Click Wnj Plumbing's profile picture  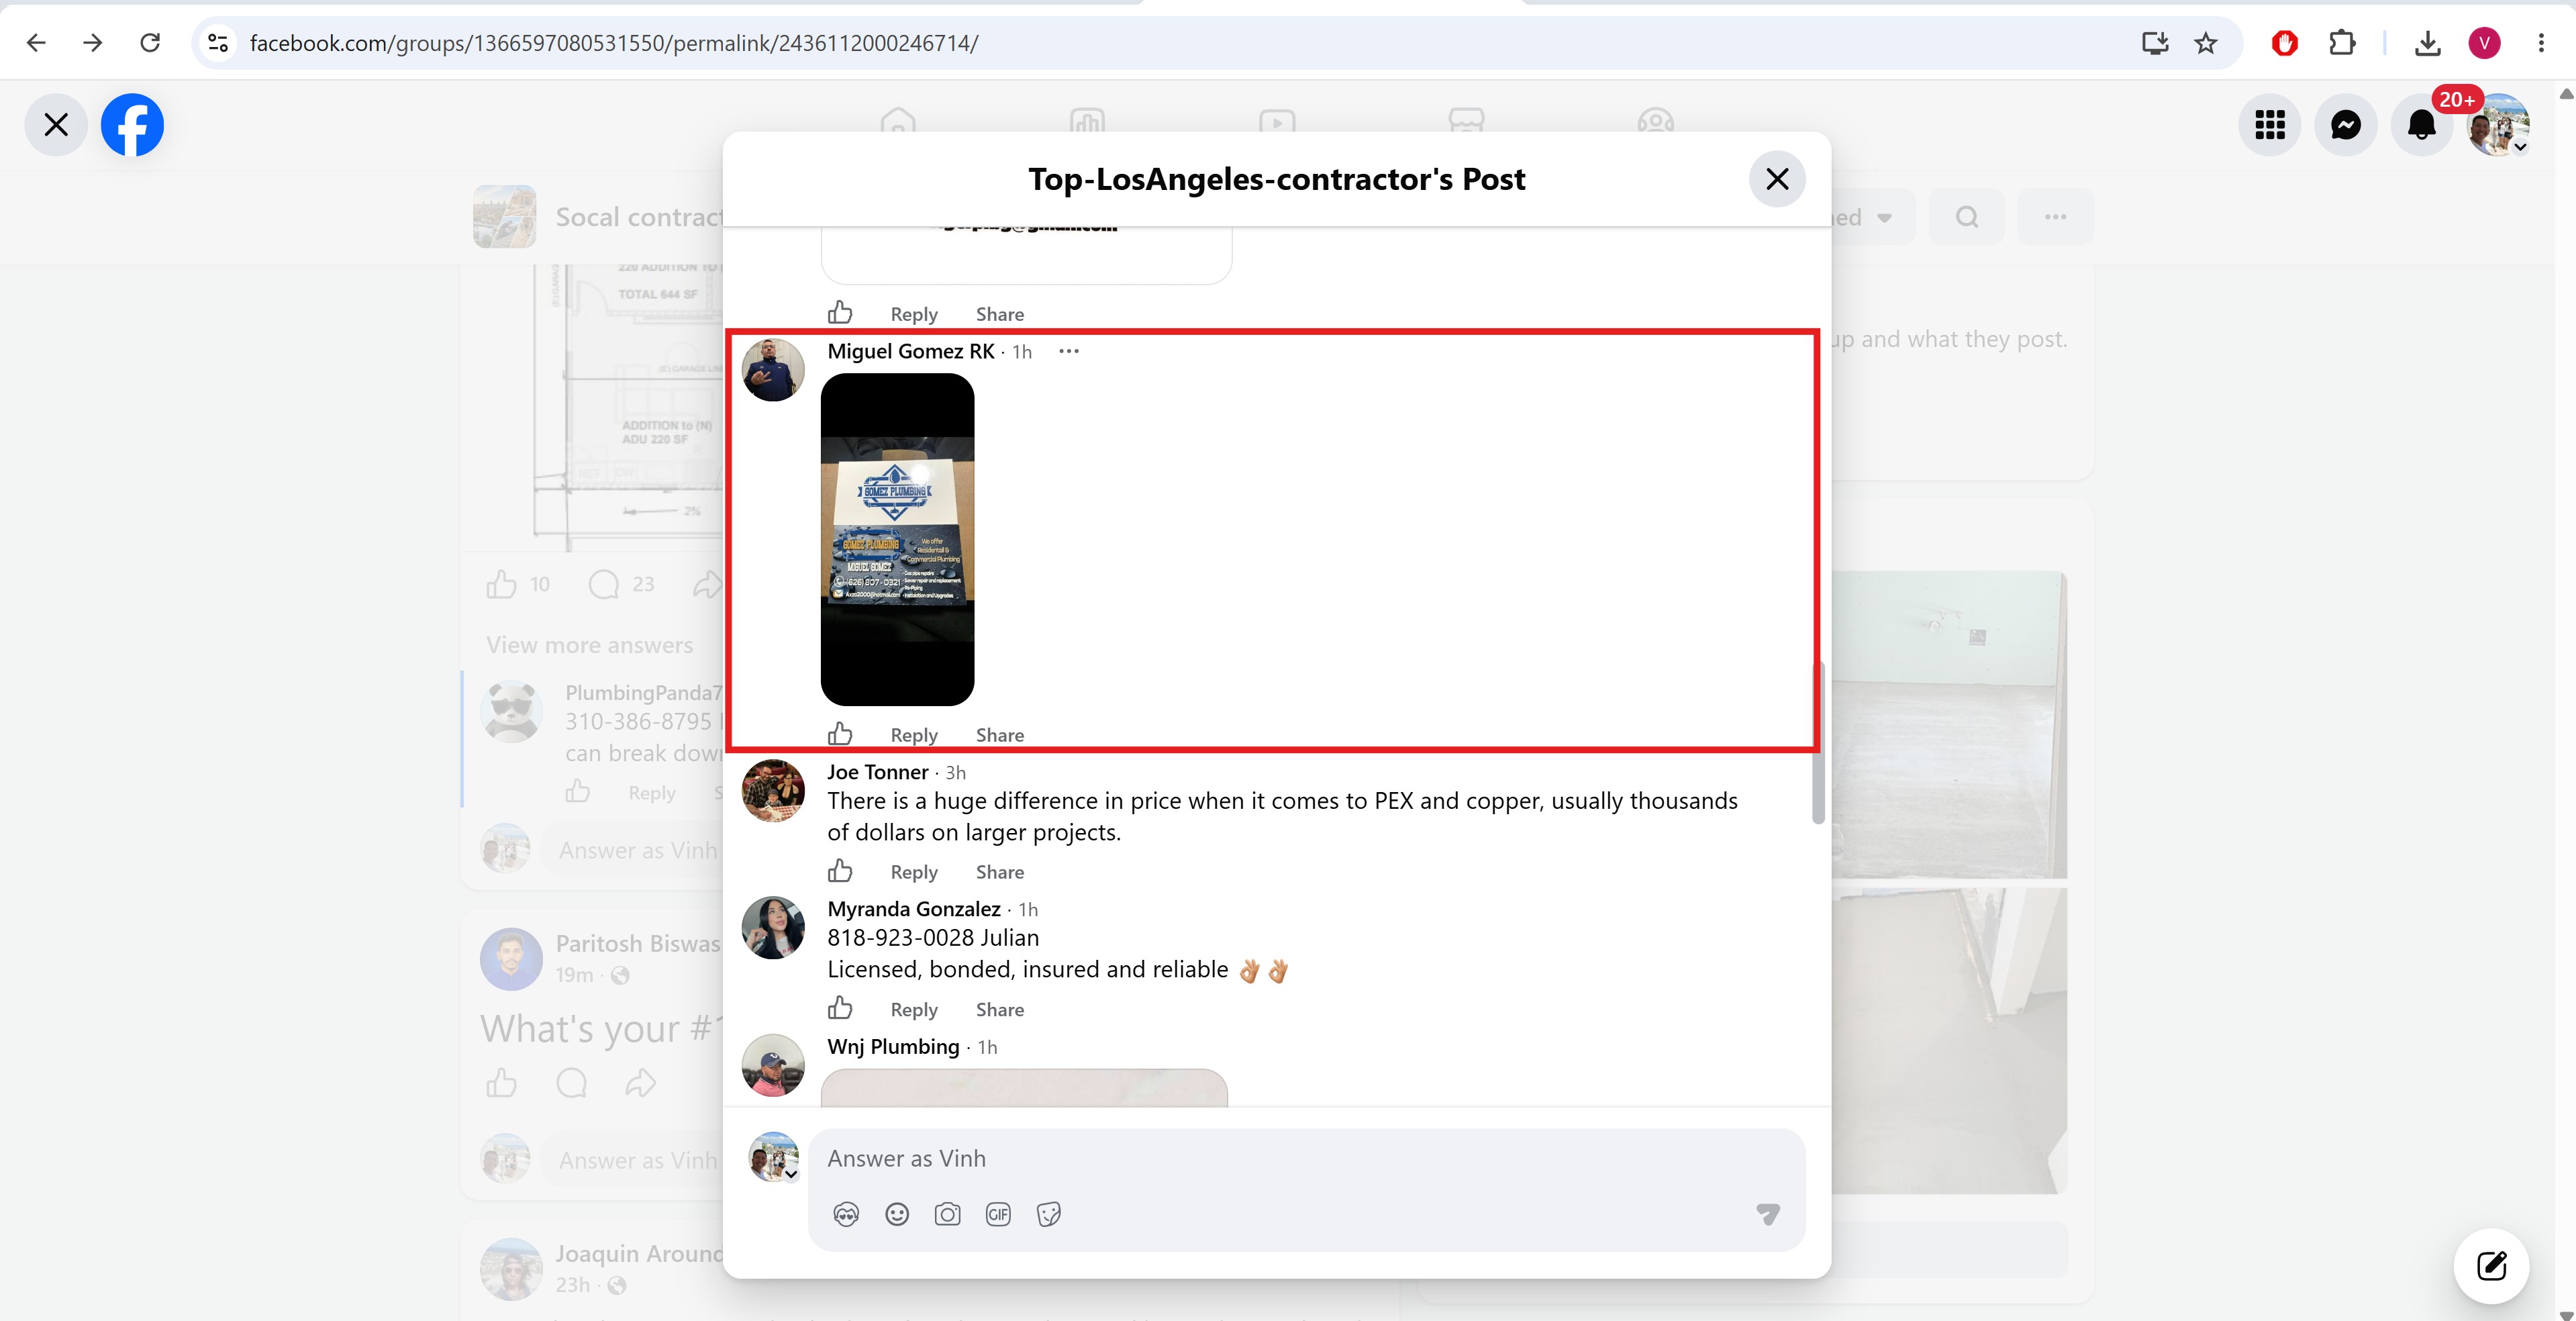(773, 1065)
